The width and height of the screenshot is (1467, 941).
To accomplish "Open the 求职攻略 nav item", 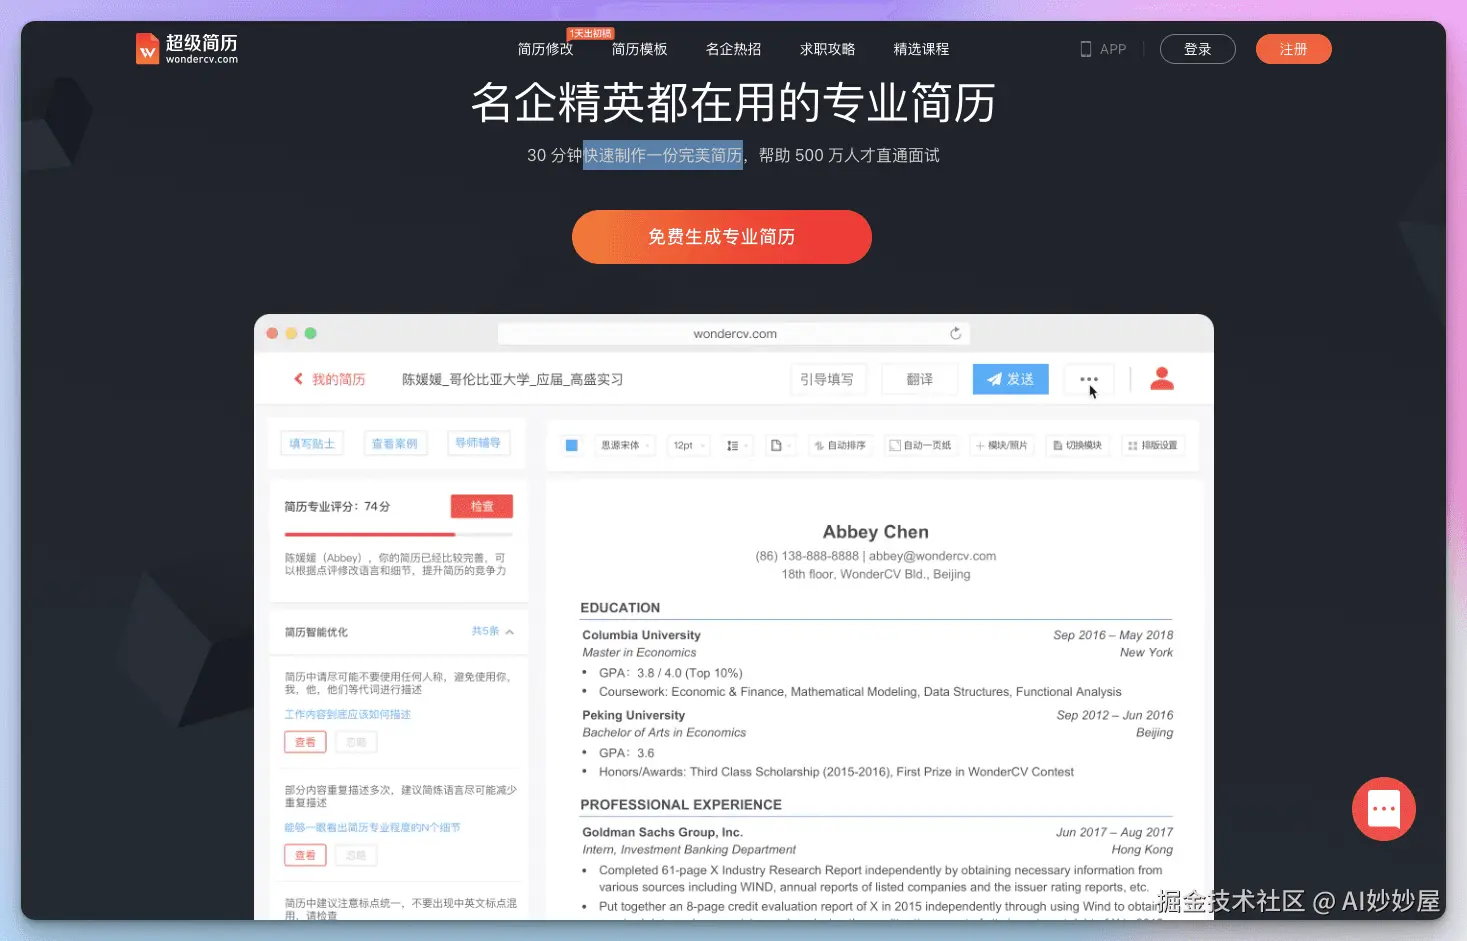I will 827,49.
